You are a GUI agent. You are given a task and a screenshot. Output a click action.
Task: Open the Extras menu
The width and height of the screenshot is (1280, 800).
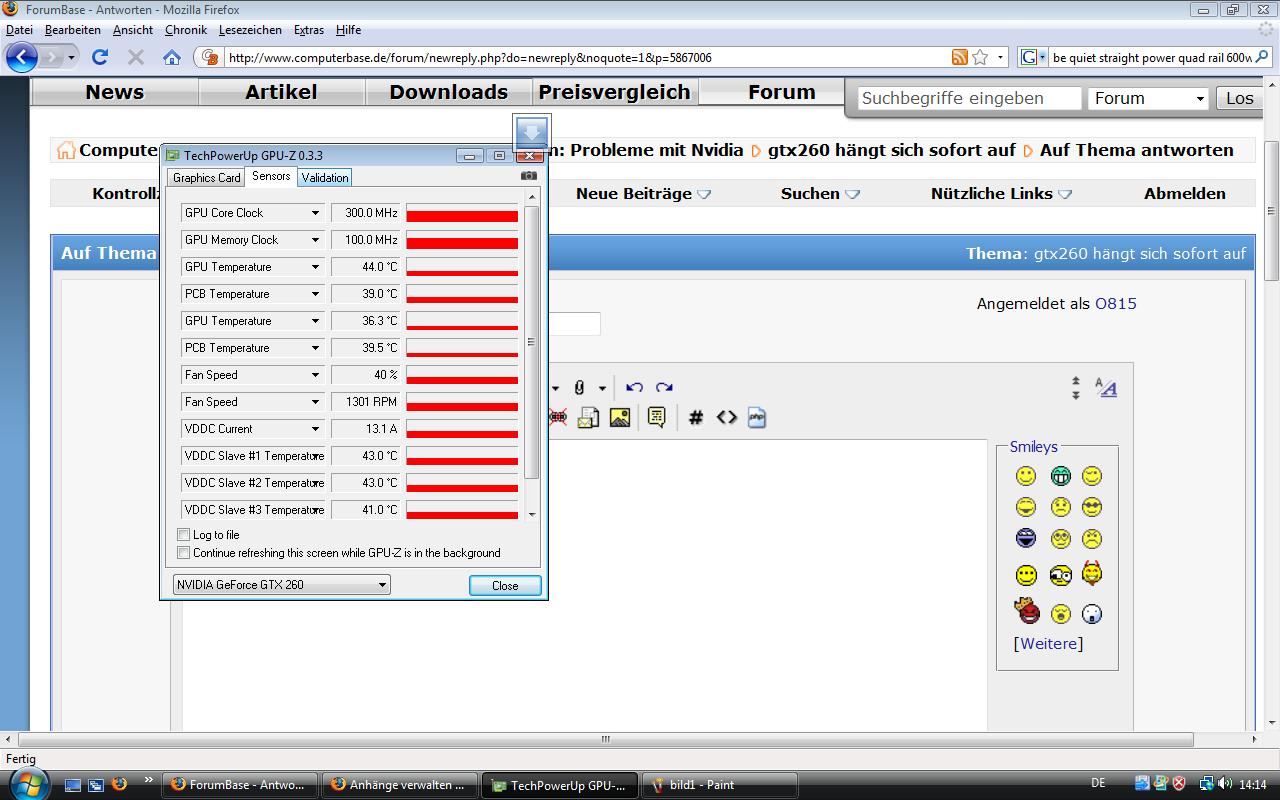click(309, 30)
